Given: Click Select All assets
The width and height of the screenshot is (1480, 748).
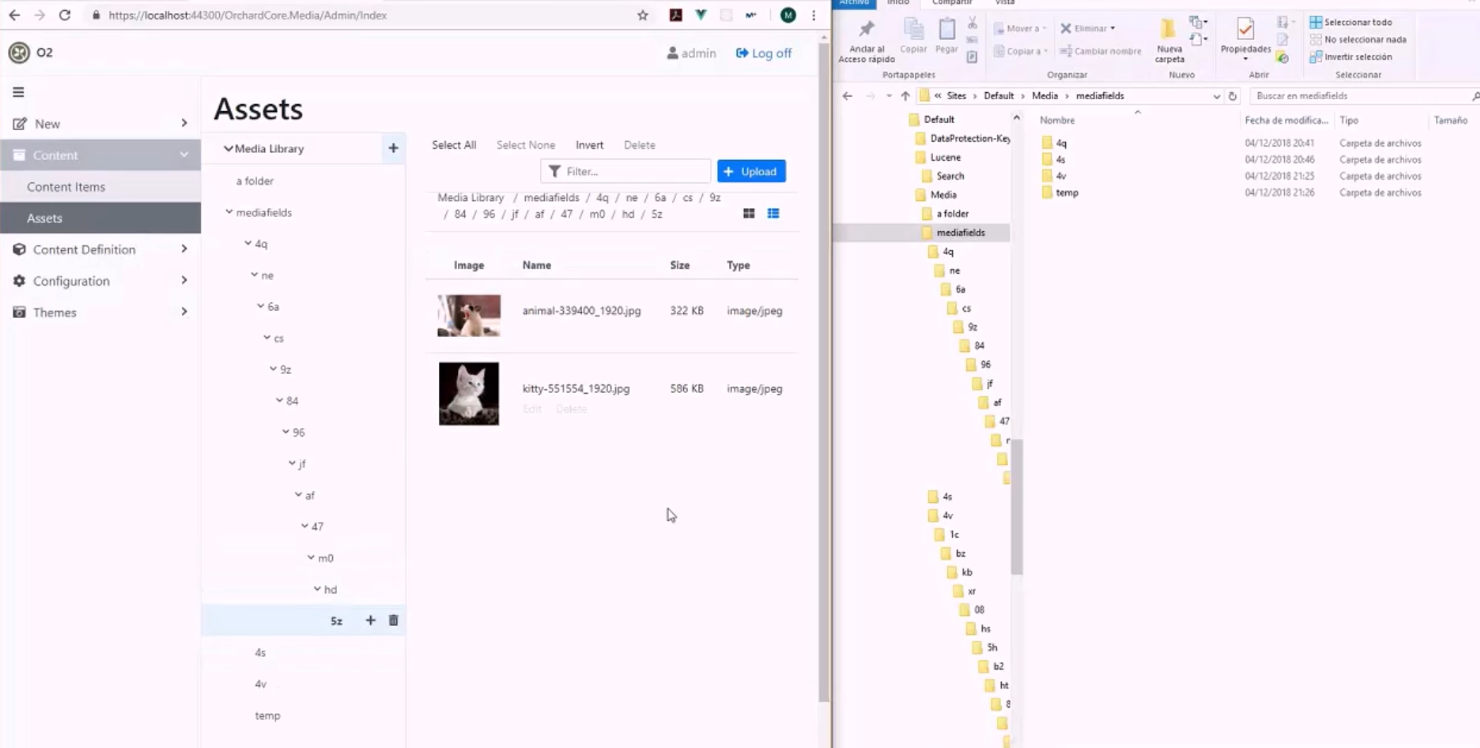Looking at the screenshot, I should tap(454, 145).
